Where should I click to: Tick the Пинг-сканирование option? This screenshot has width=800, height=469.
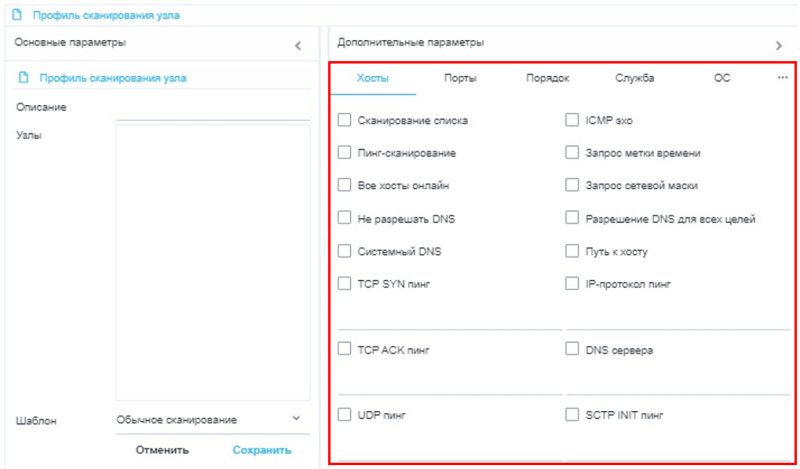click(x=345, y=153)
